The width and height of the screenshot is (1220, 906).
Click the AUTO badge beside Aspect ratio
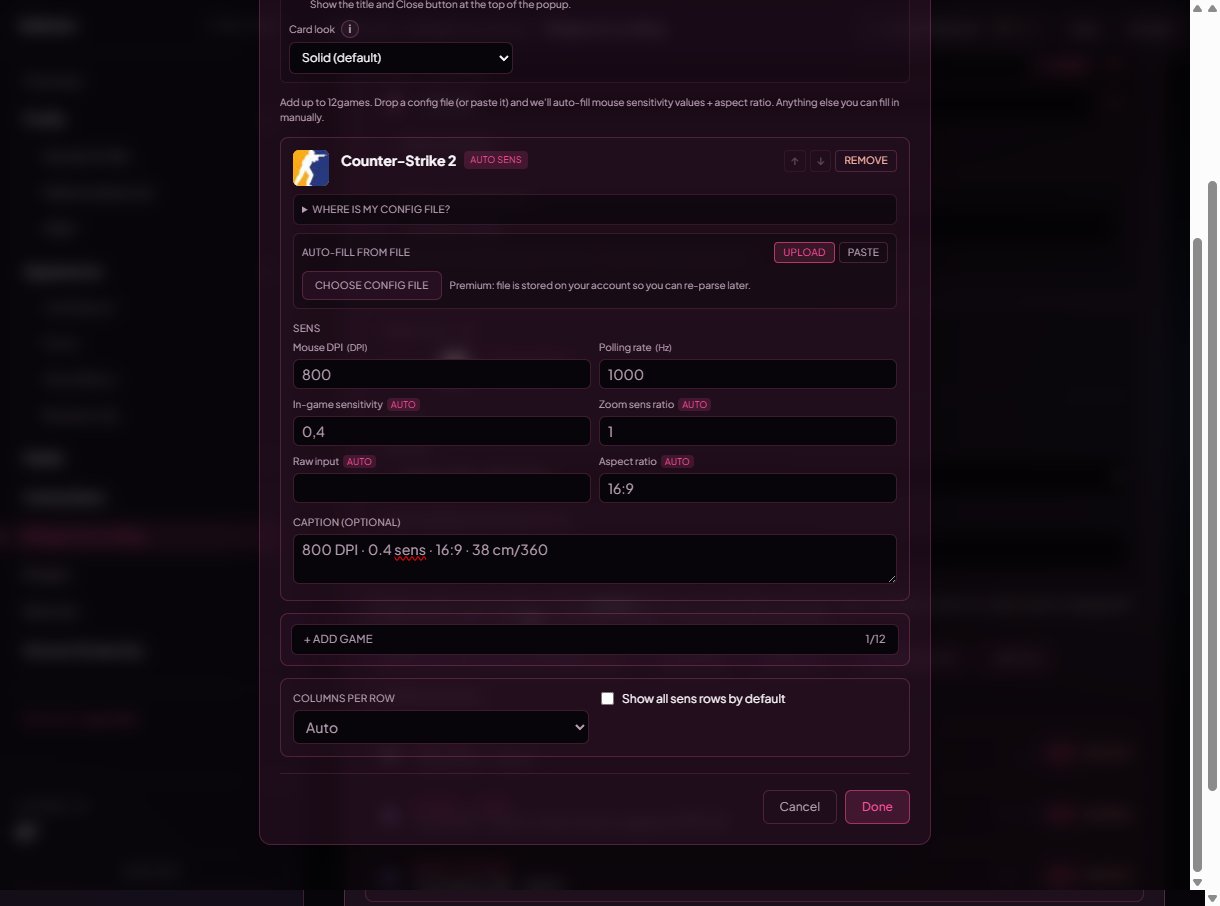point(677,462)
